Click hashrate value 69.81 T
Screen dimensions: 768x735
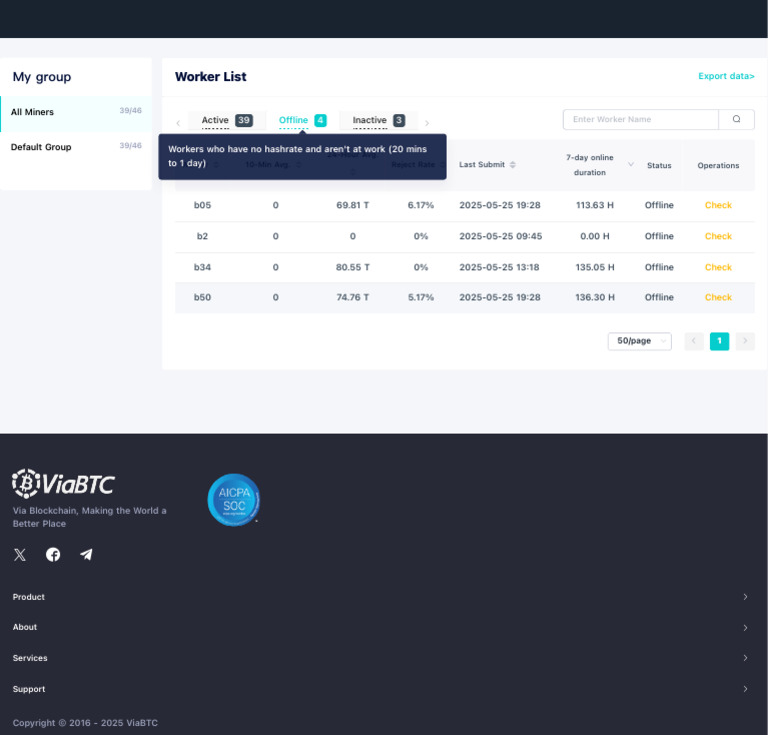[x=353, y=205]
